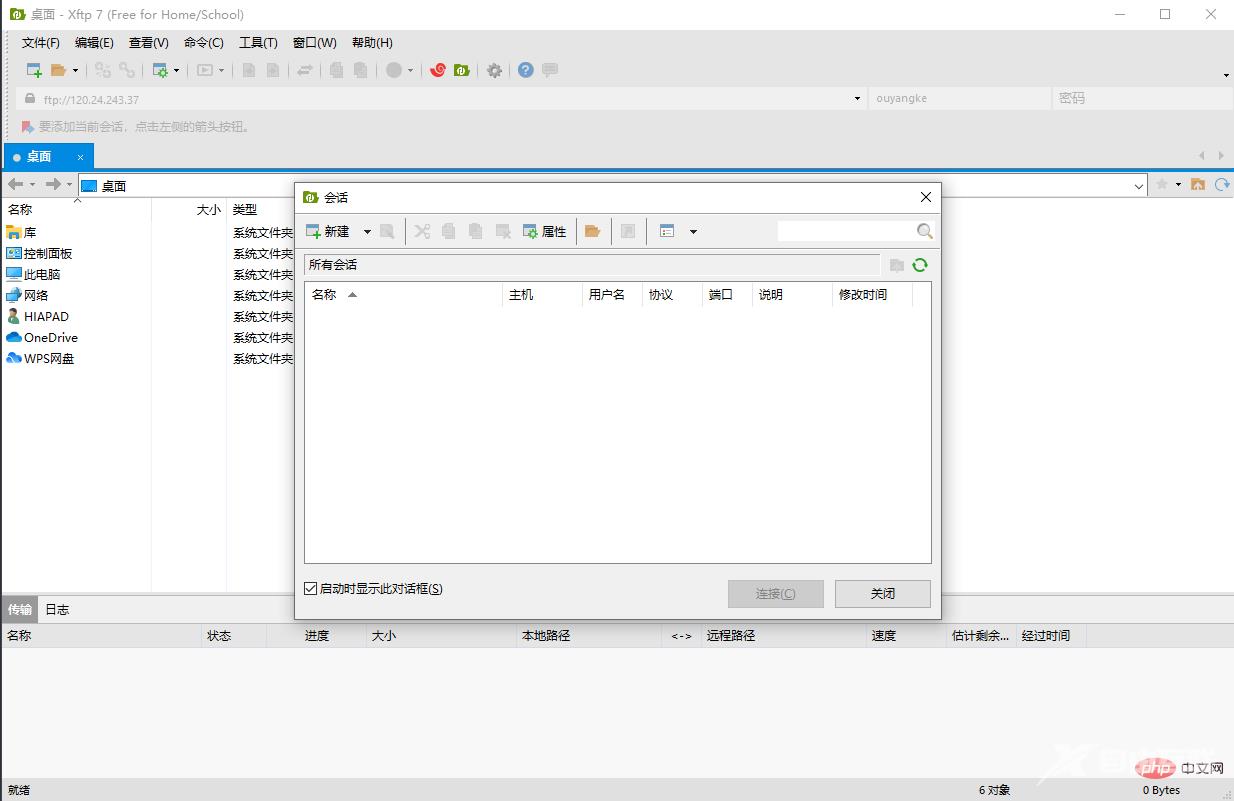
Task: Open 属性 (properties) in the sessions dialog
Action: (545, 231)
